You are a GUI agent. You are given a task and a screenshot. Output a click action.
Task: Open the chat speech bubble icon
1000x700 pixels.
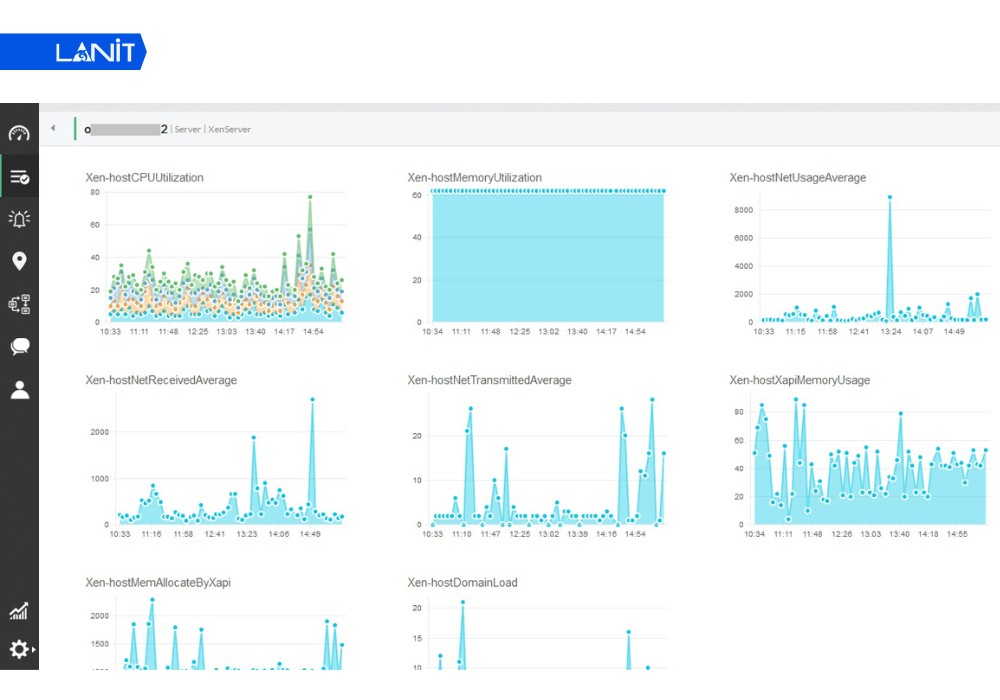pos(19,347)
